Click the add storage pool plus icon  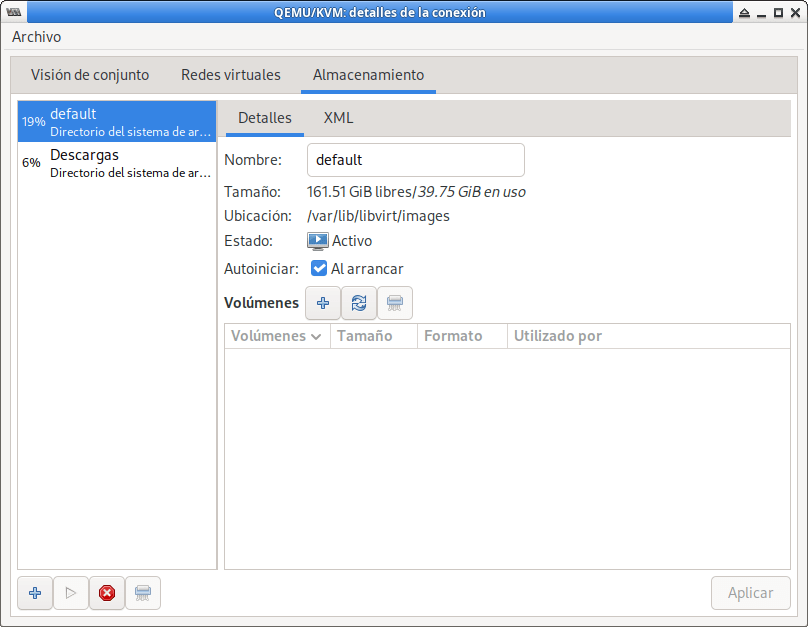pyautogui.click(x=35, y=593)
